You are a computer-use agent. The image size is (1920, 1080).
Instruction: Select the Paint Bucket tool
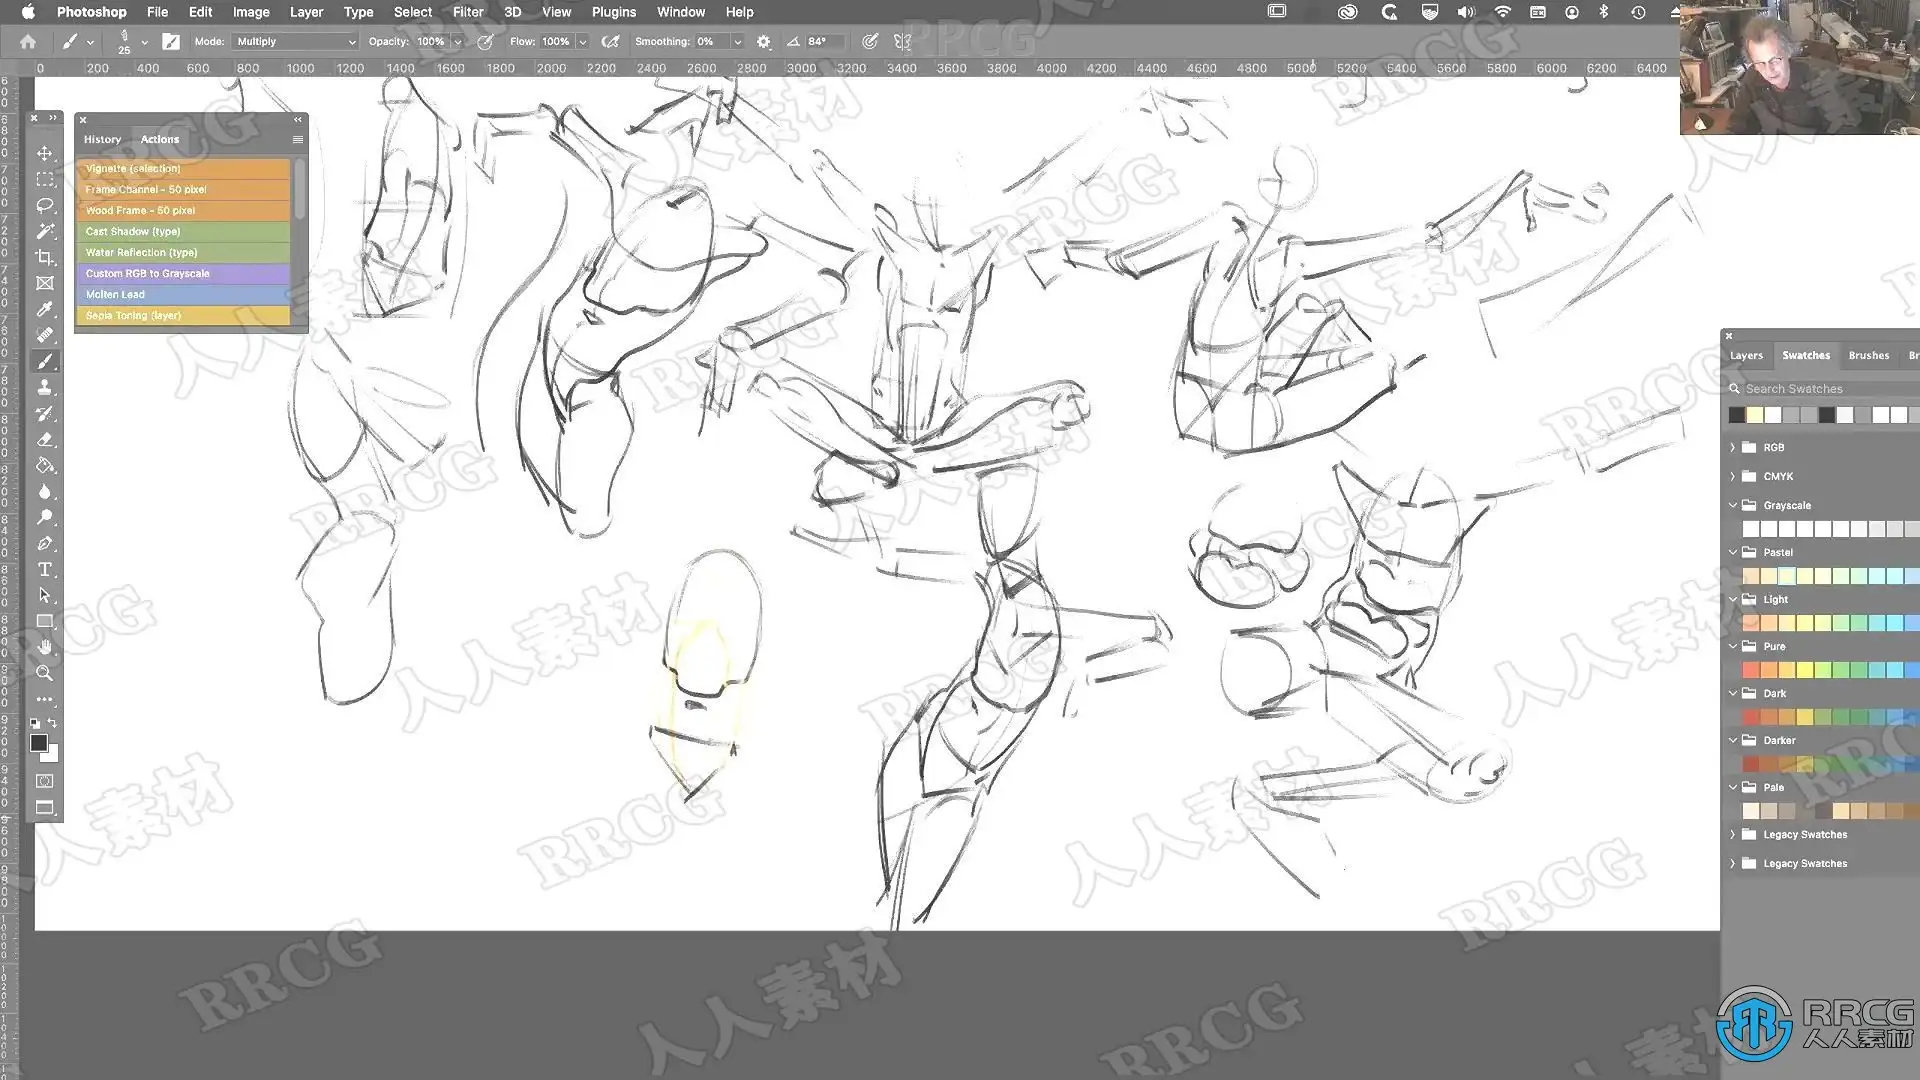[x=45, y=466]
